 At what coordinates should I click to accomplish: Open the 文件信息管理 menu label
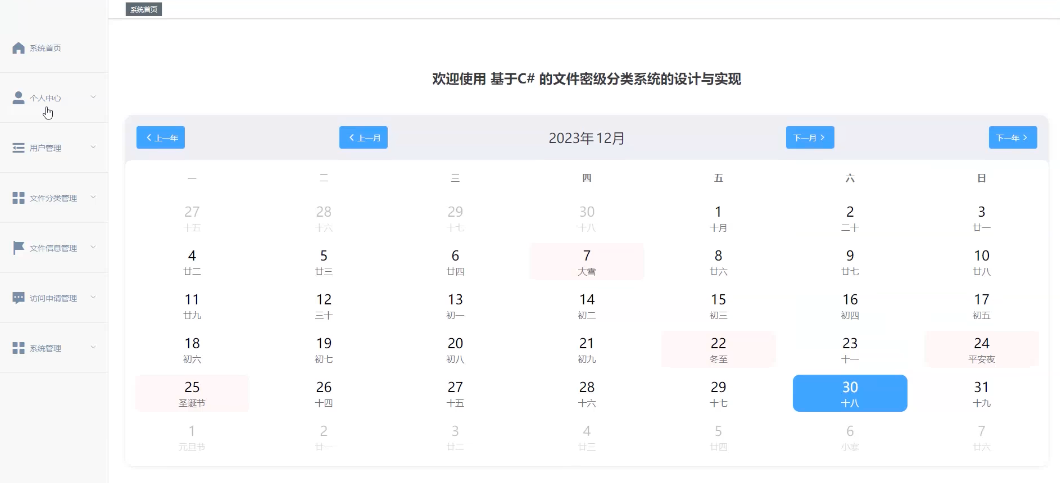(53, 248)
